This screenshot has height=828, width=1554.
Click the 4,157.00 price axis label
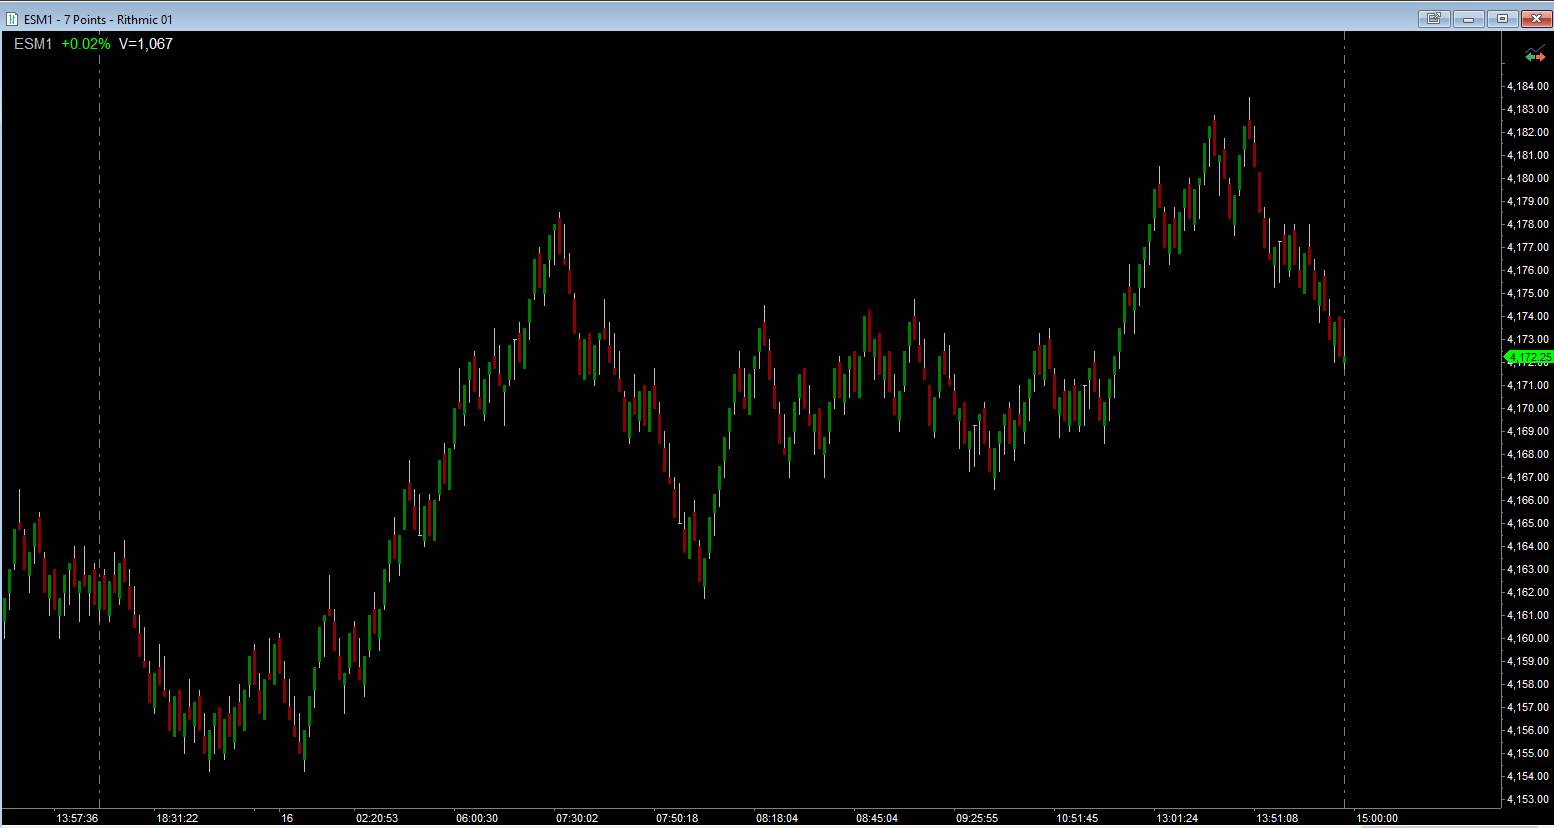point(1528,707)
